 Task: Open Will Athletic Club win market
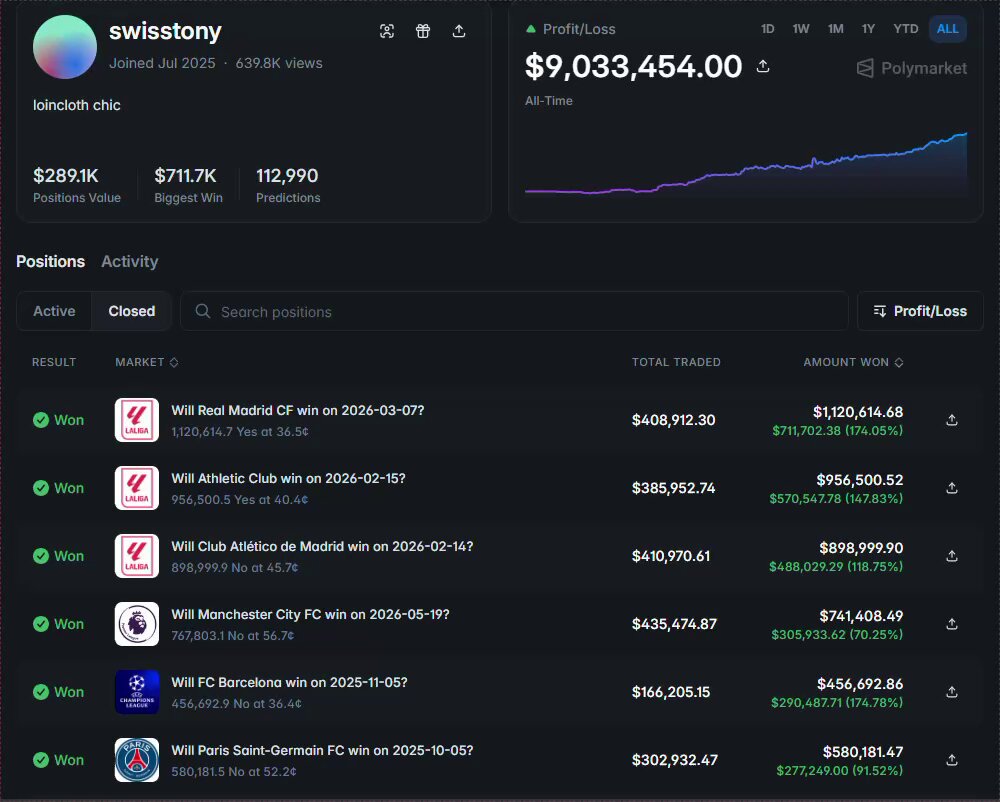[x=288, y=479]
